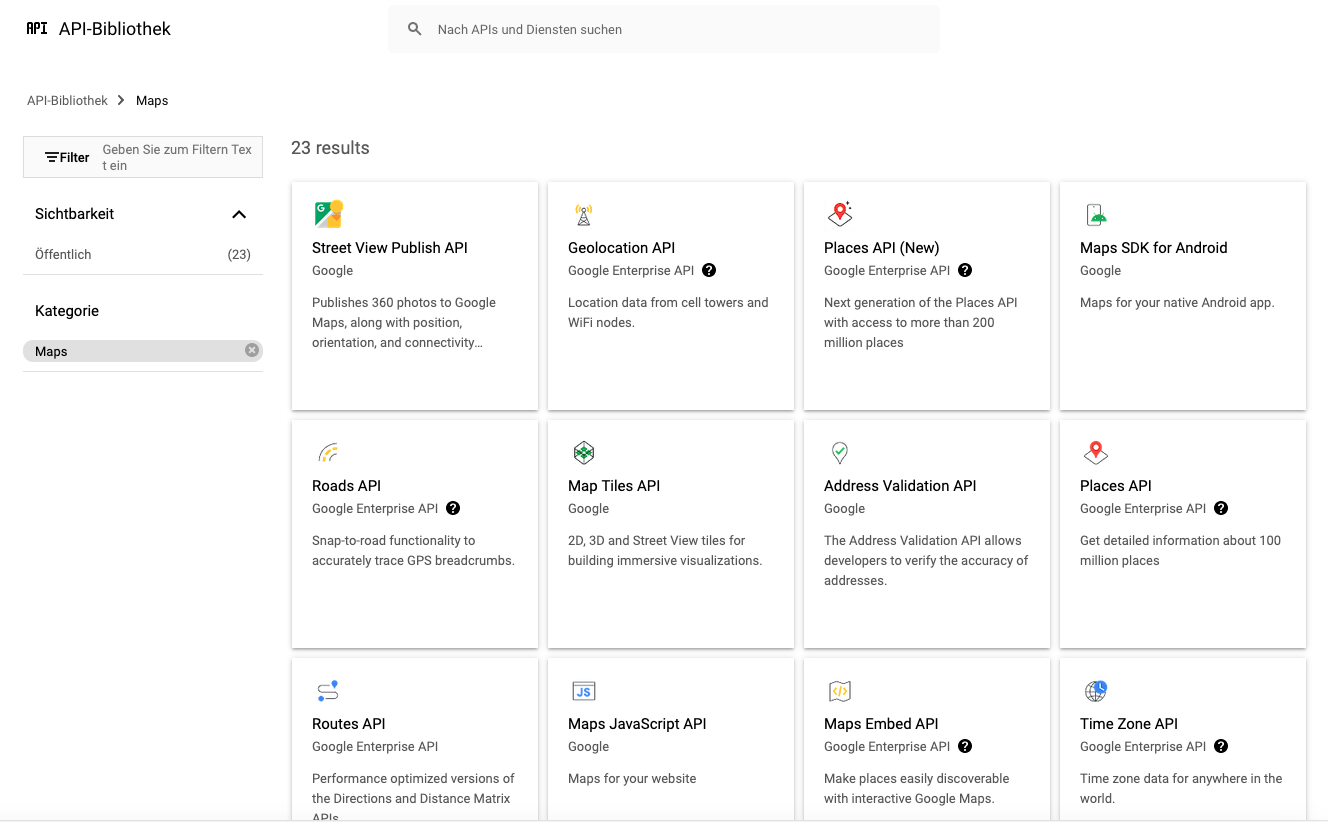The image size is (1328, 822).
Task: Click the Street View Publish API icon
Action: pos(328,214)
